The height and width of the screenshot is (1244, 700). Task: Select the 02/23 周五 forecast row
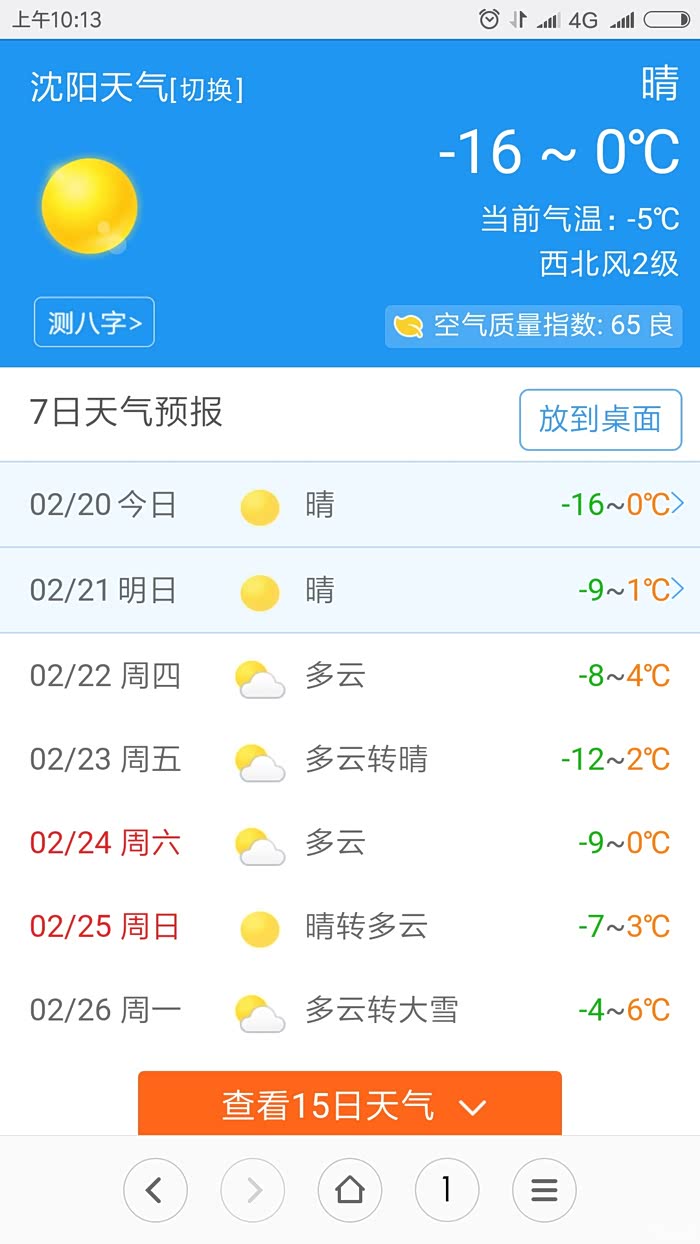[x=350, y=760]
